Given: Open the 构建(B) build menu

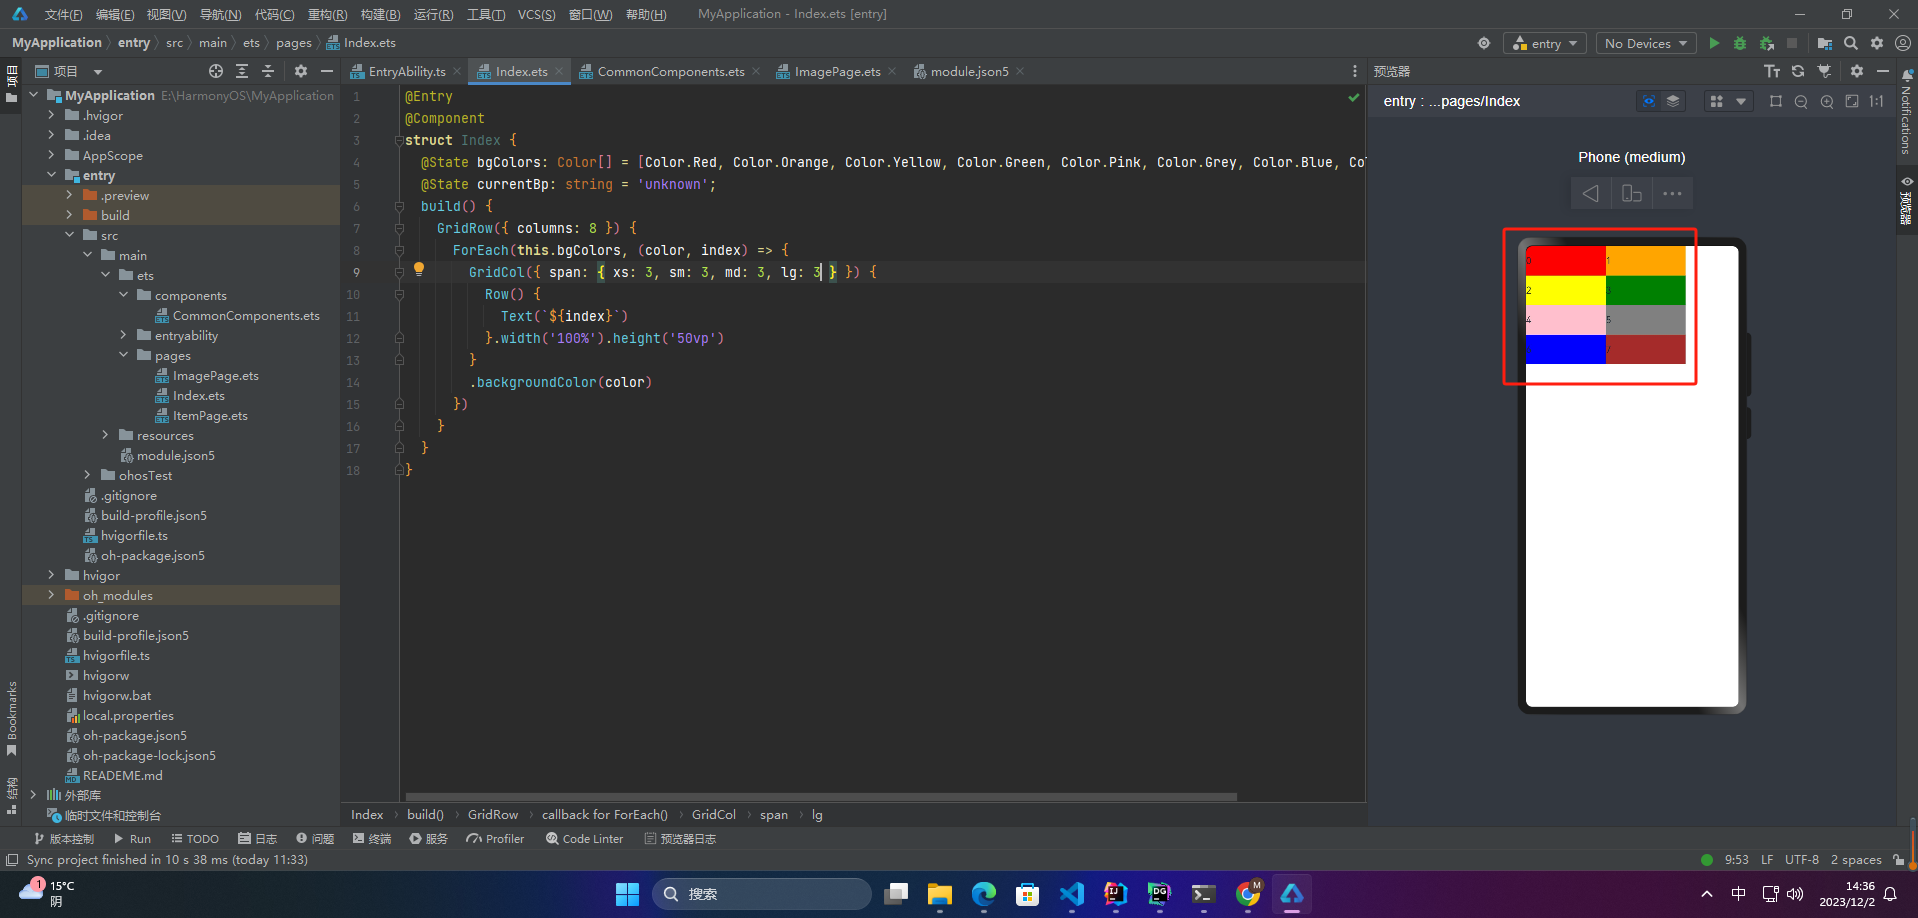Looking at the screenshot, I should click(x=380, y=14).
